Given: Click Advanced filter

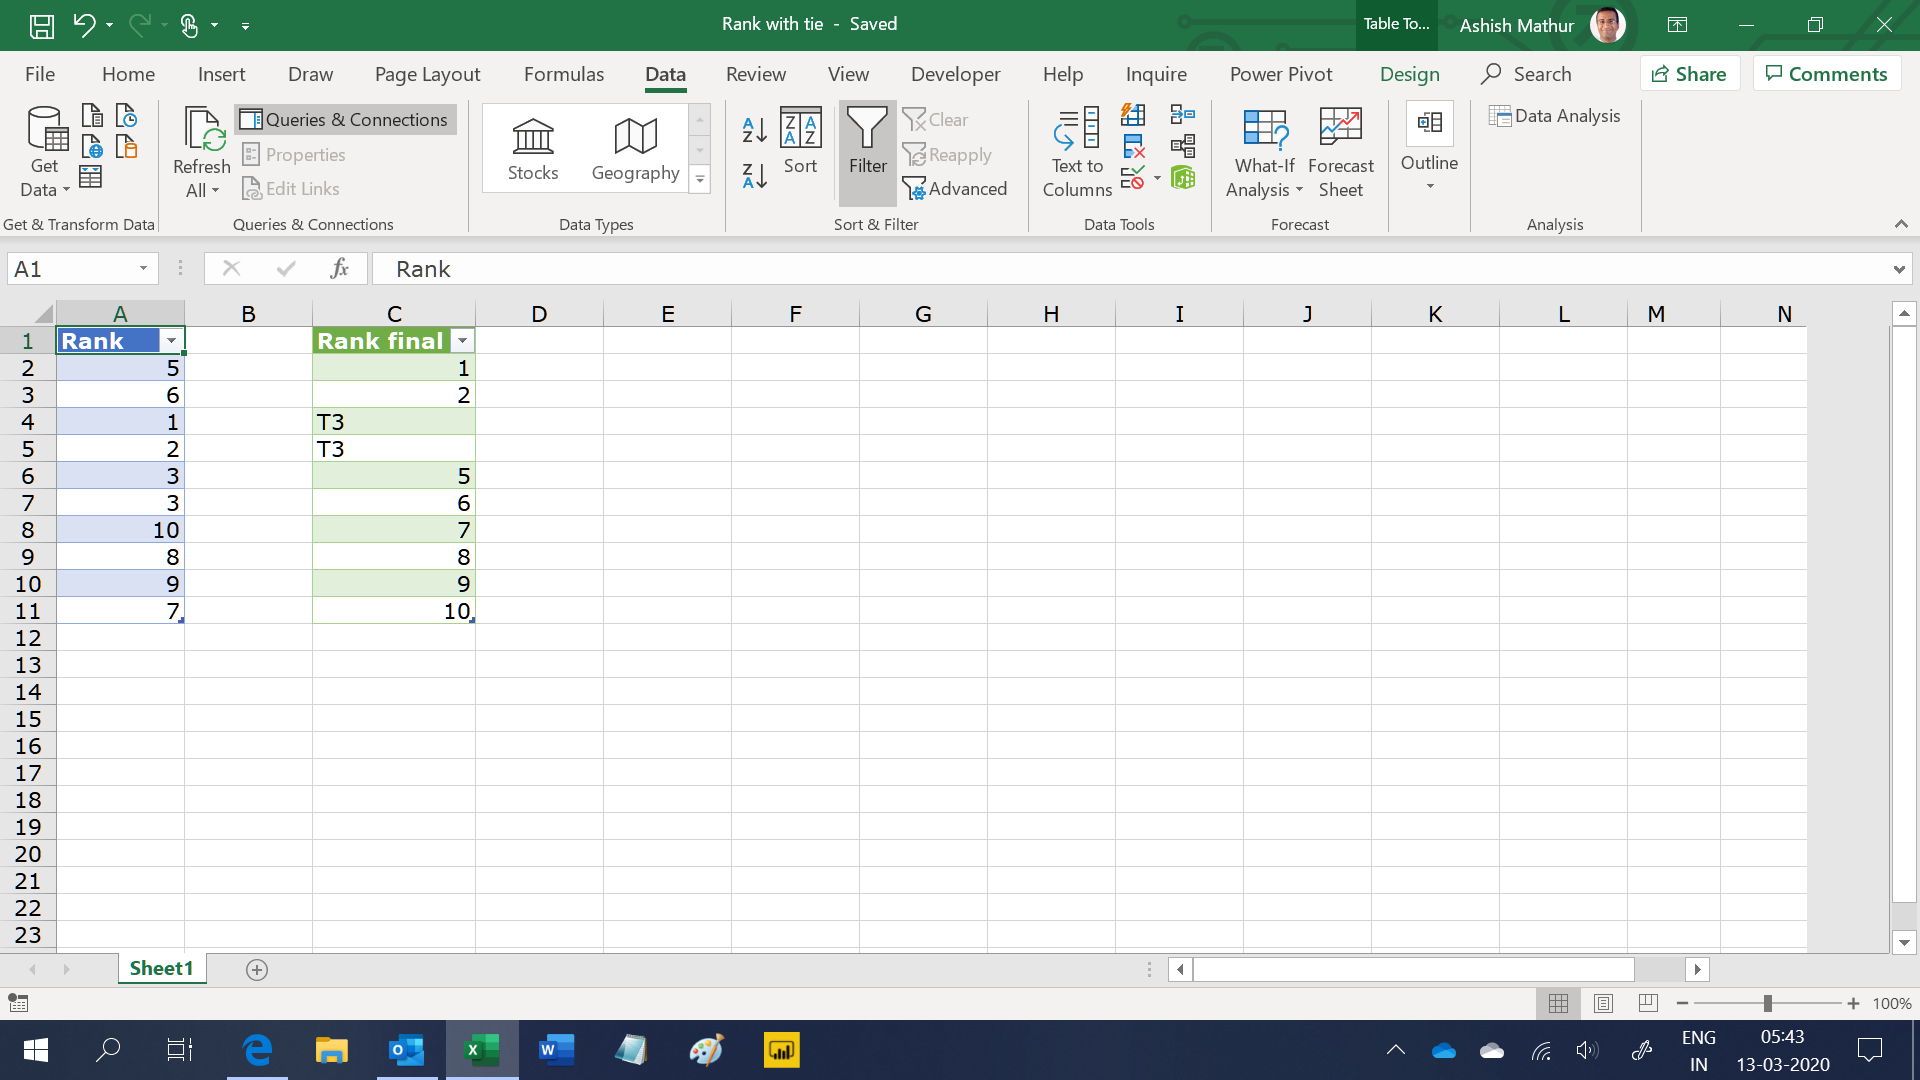Looking at the screenshot, I should click(955, 189).
